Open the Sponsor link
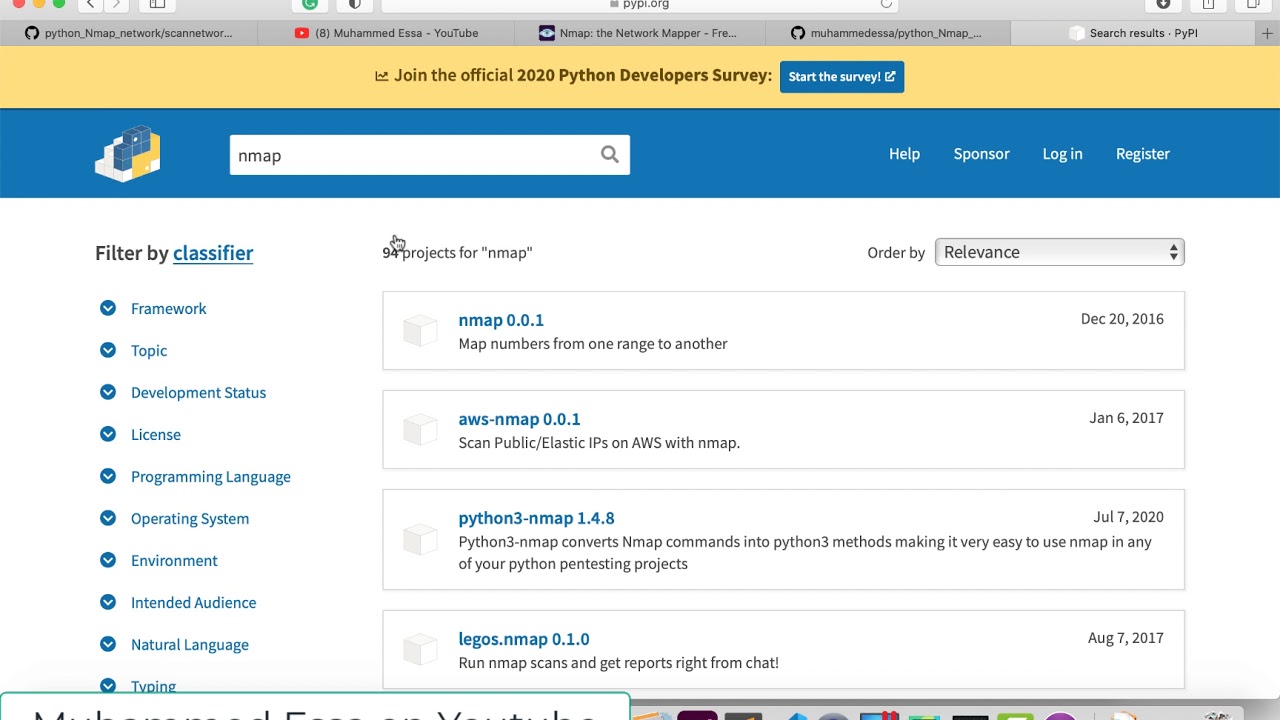Viewport: 1280px width, 720px height. (981, 154)
